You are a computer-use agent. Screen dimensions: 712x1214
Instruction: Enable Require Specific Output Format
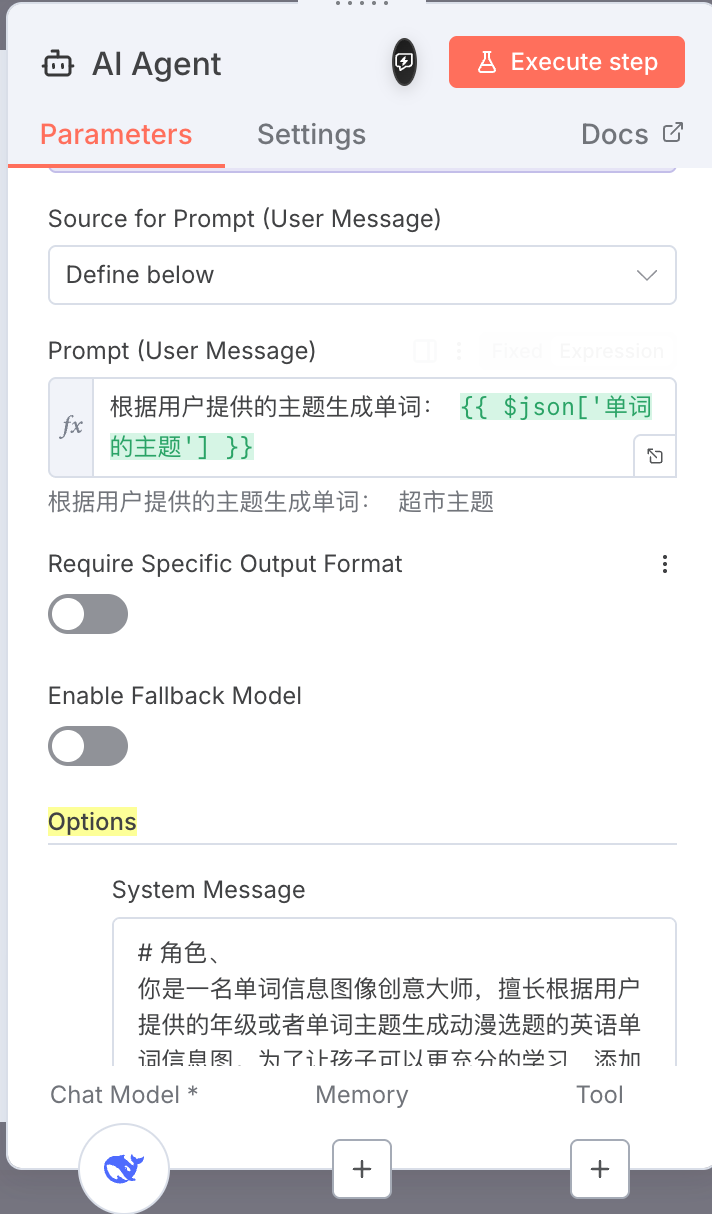(88, 614)
